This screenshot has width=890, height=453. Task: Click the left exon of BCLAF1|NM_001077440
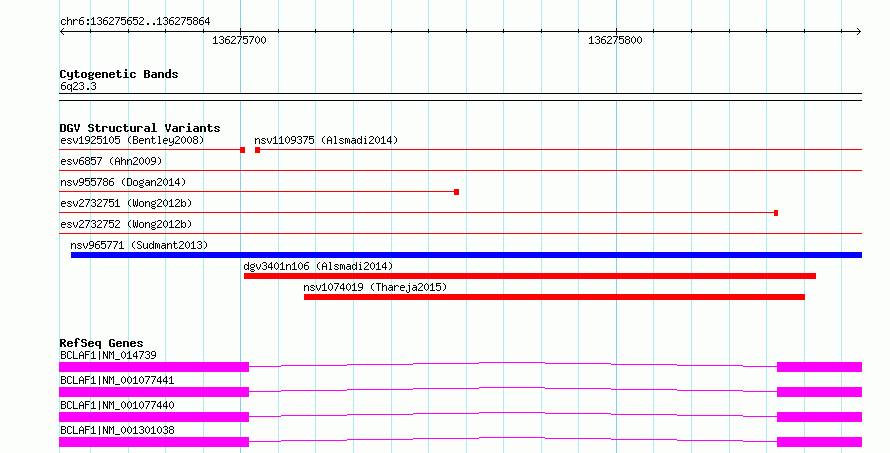coord(154,417)
